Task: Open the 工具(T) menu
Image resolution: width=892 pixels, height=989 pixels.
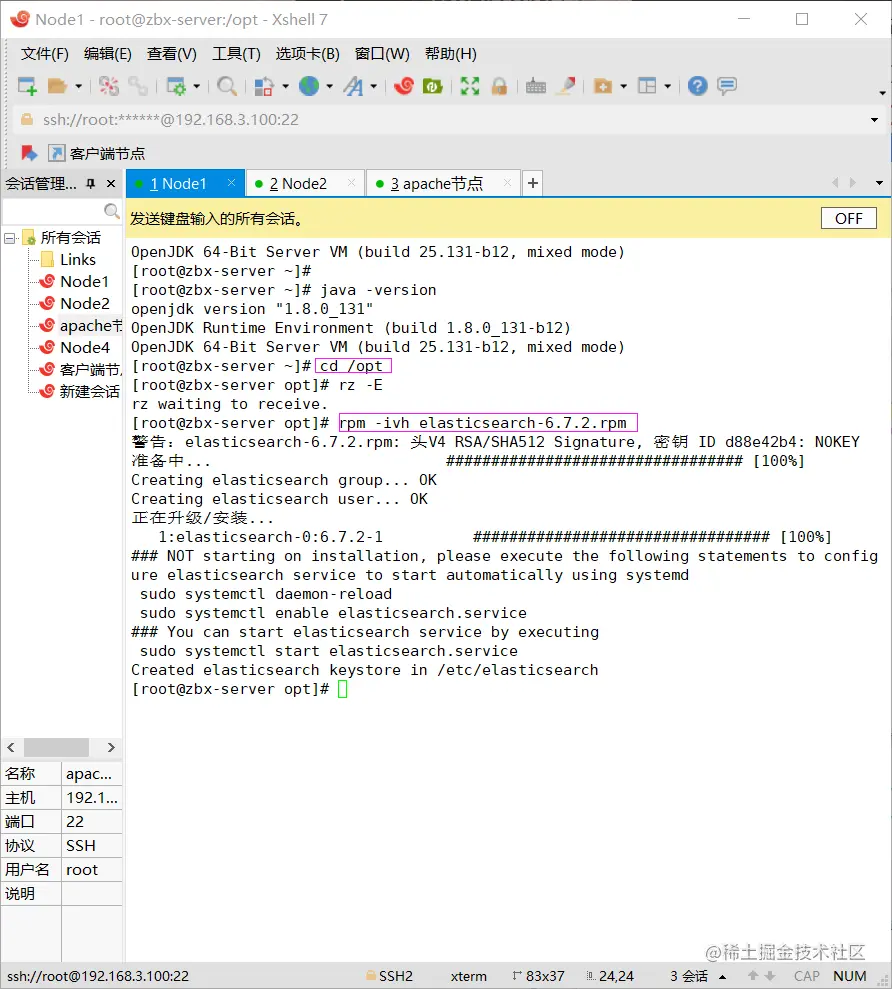Action: tap(236, 54)
